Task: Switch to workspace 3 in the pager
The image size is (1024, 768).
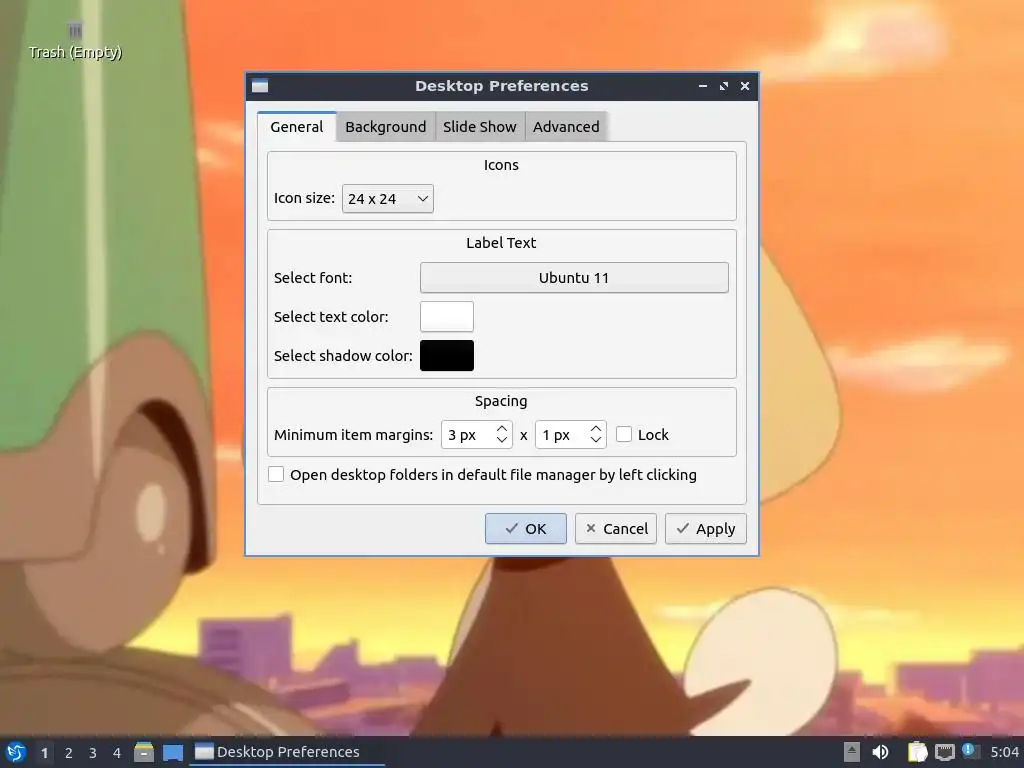Action: tap(93, 753)
